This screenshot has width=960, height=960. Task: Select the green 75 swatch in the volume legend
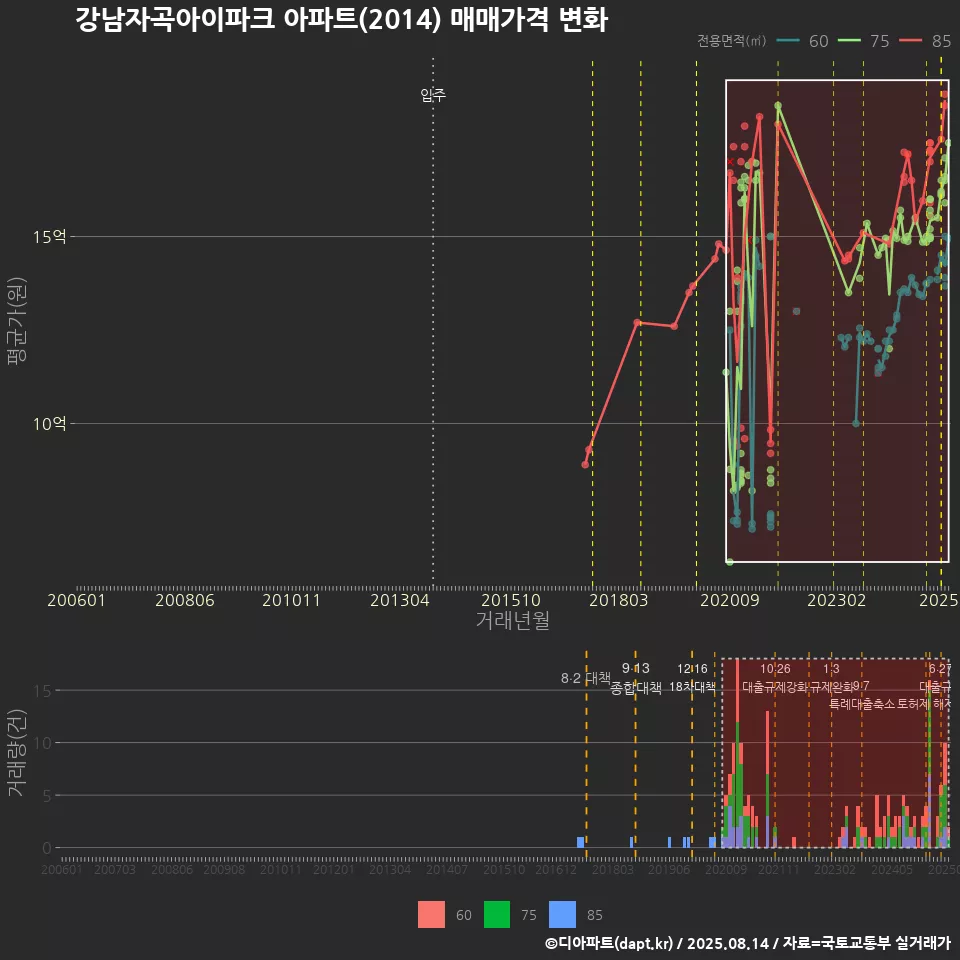point(497,915)
